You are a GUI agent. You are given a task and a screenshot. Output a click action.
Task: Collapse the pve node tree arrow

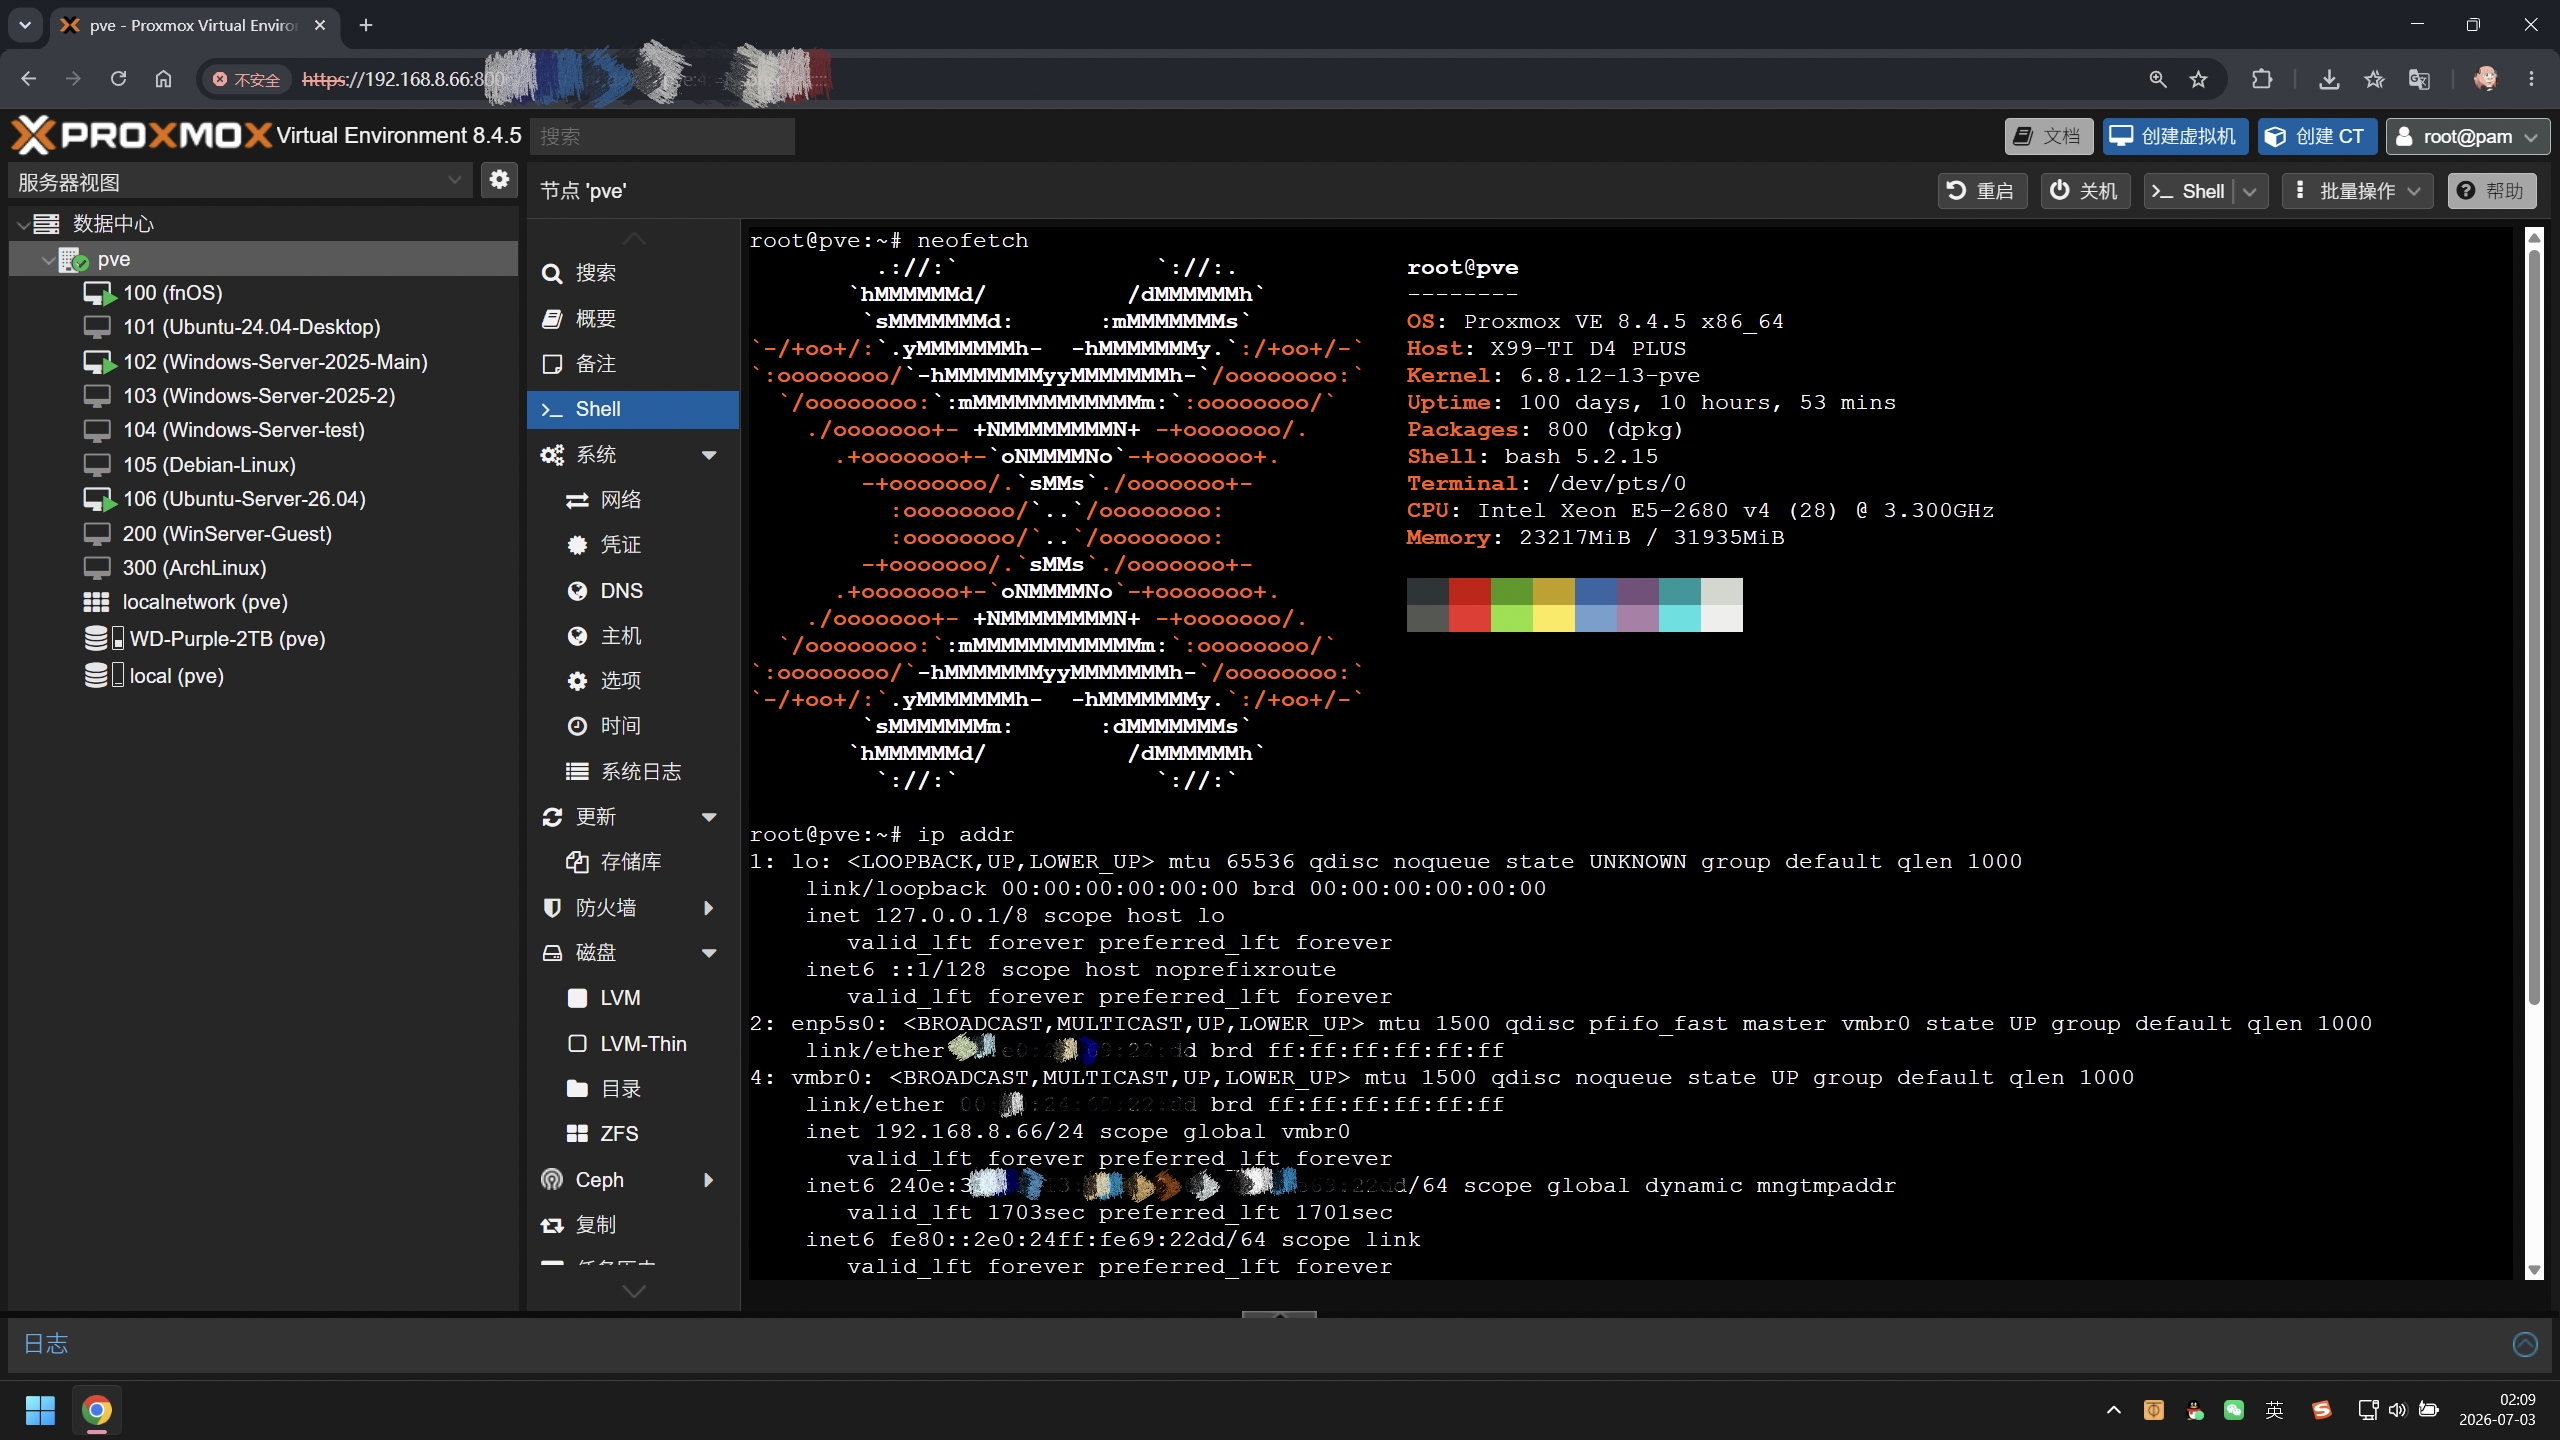tap(47, 260)
